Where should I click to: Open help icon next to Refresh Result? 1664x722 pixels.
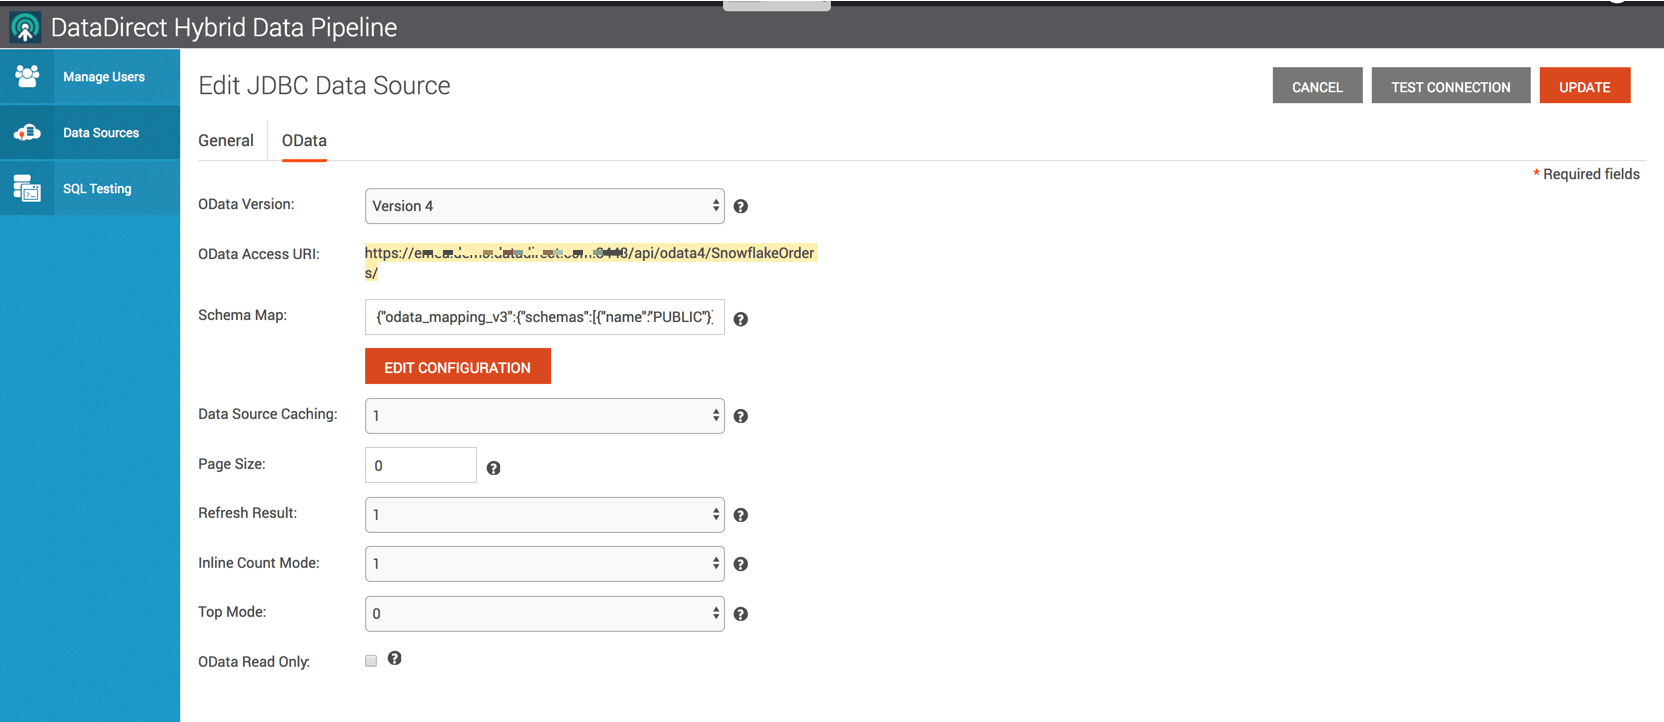tap(740, 515)
